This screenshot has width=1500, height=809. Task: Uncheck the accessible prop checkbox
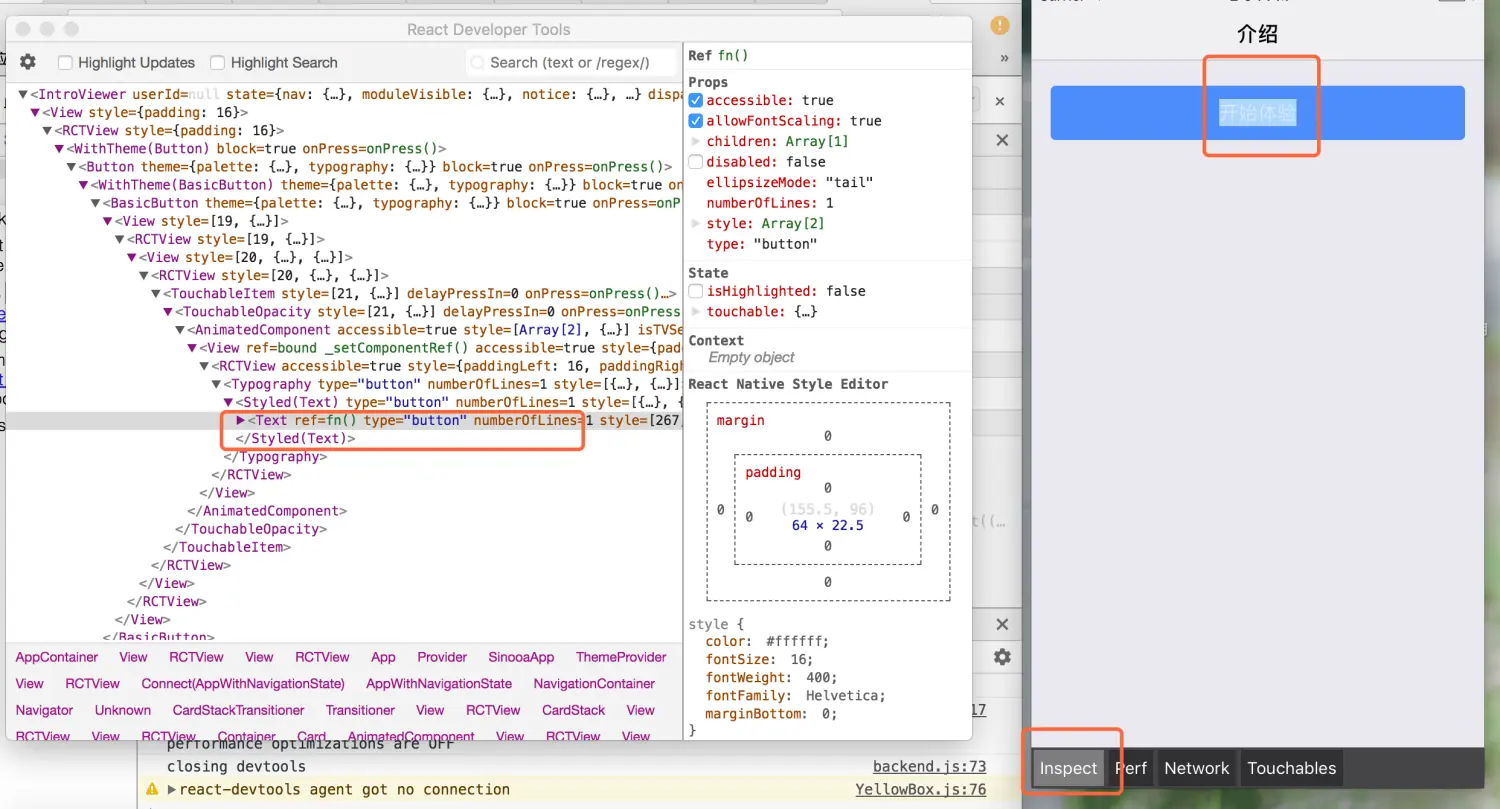[x=696, y=100]
